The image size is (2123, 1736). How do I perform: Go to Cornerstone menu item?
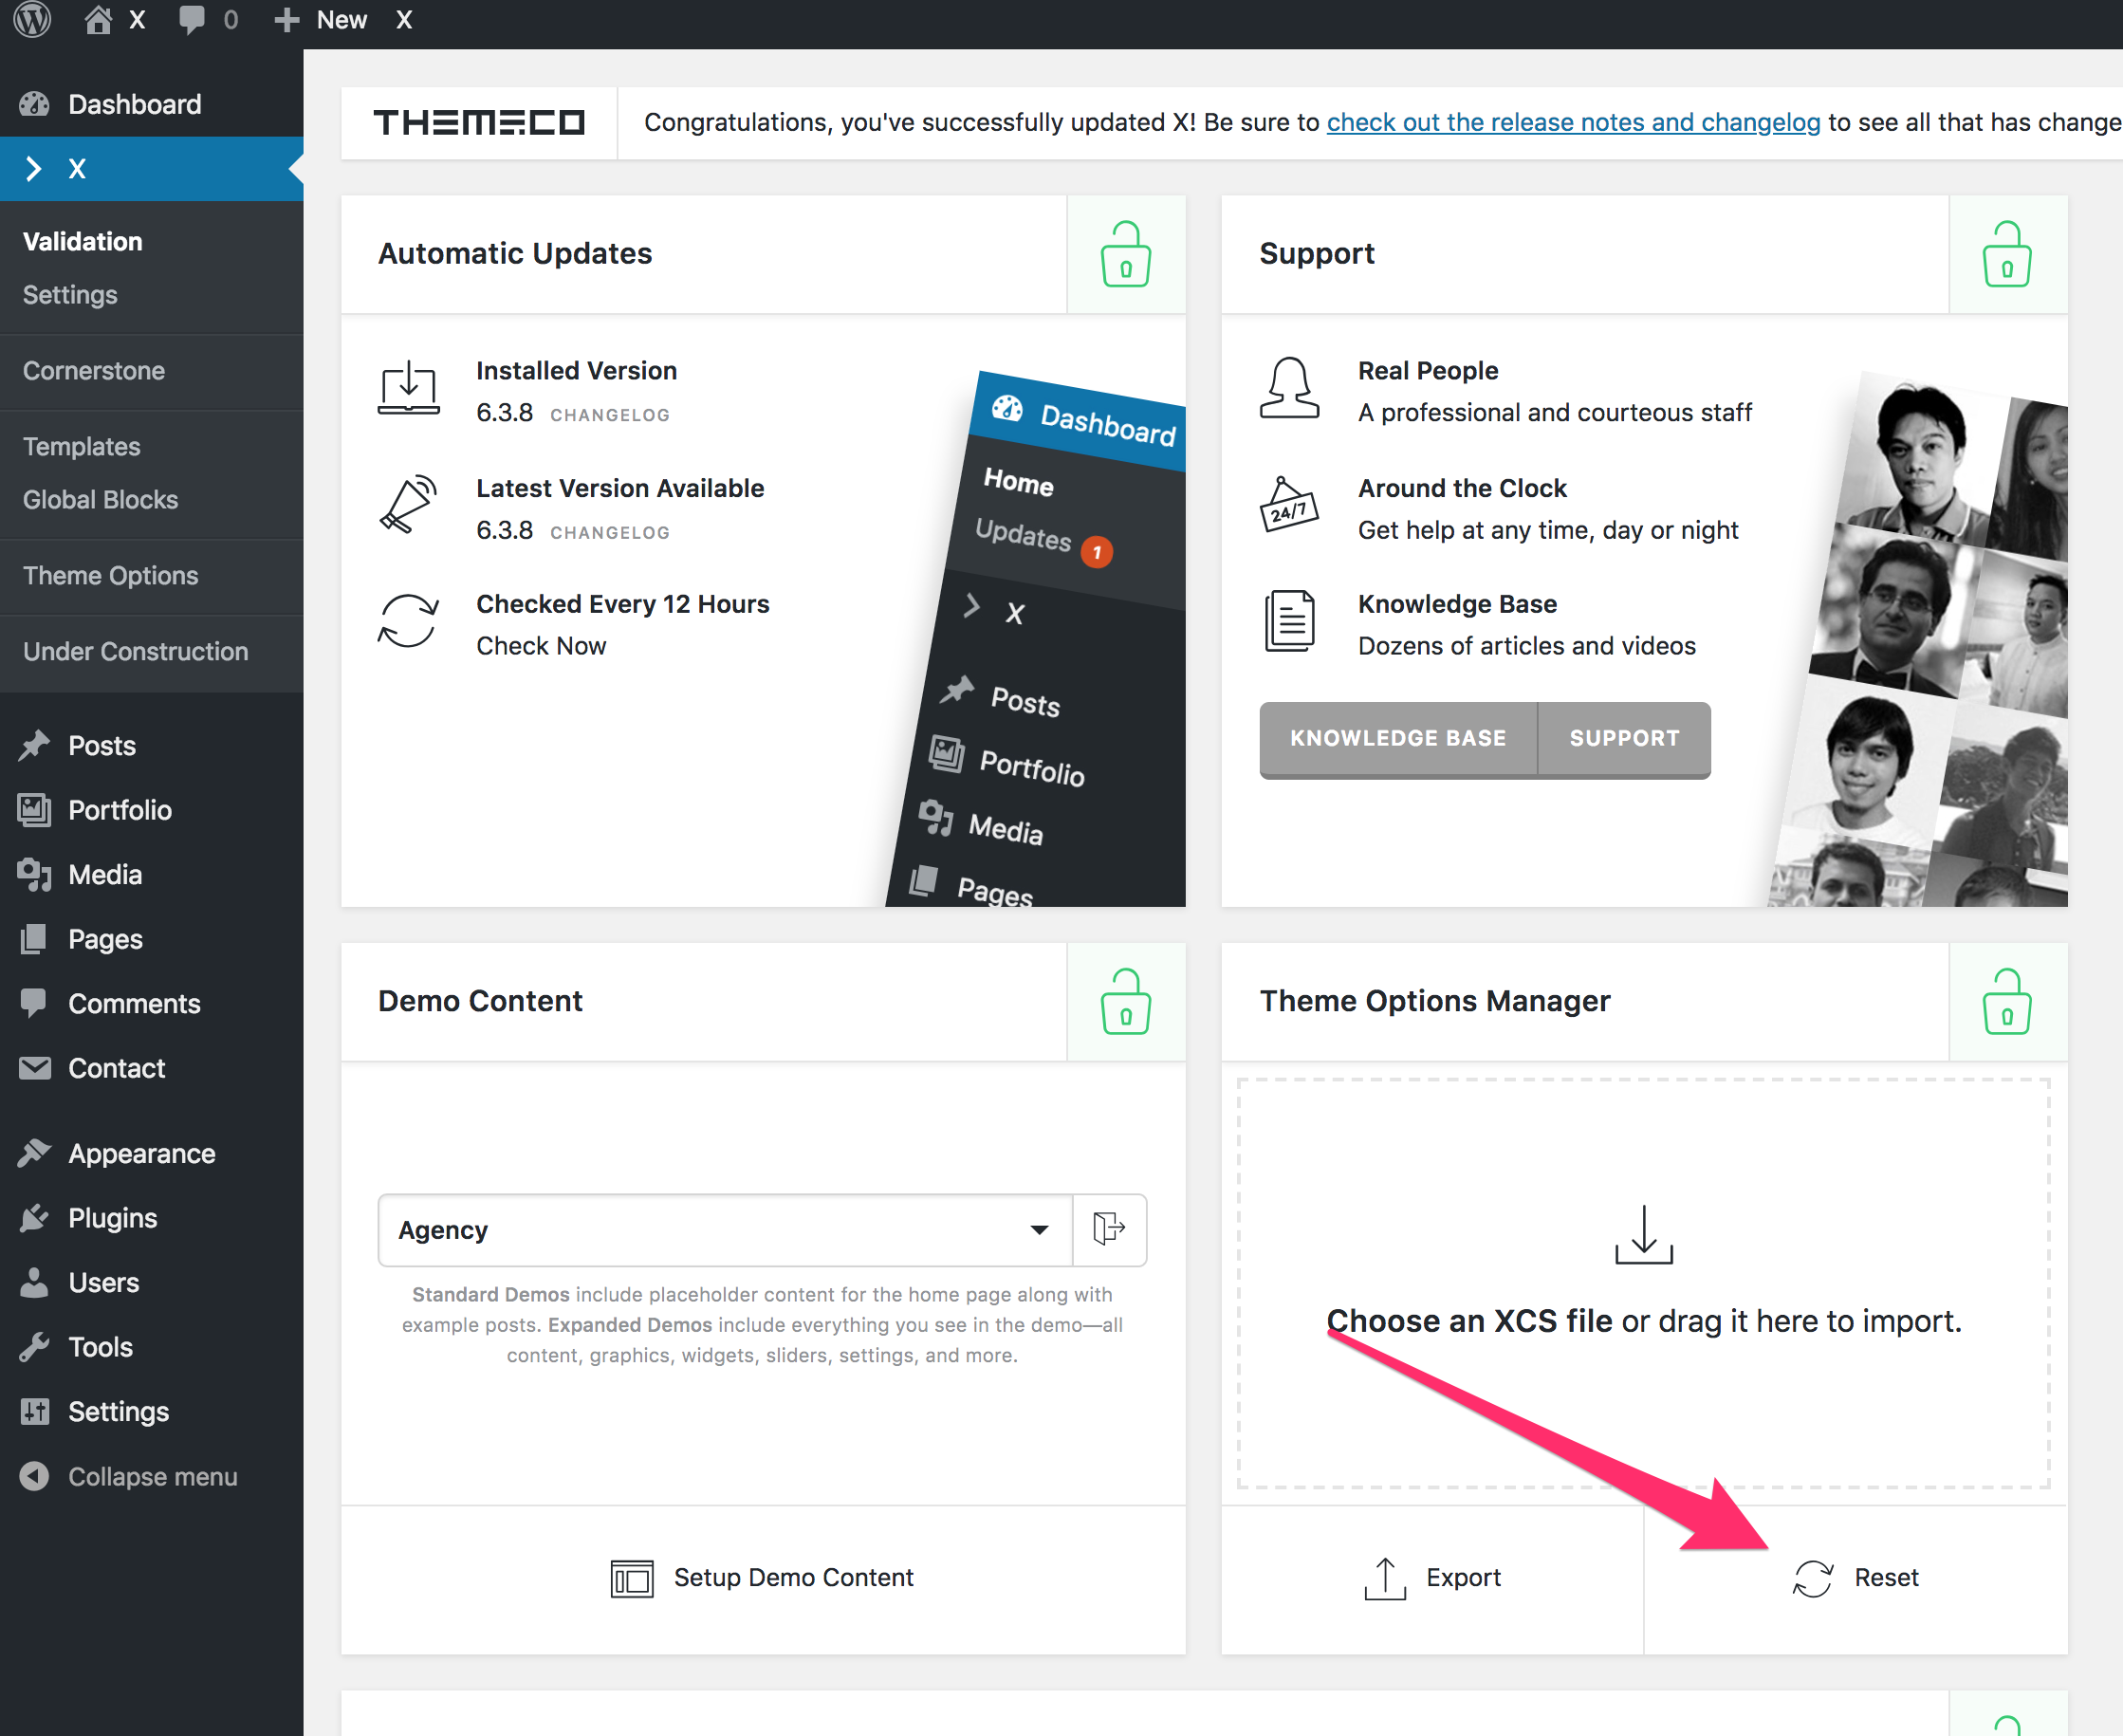click(94, 371)
